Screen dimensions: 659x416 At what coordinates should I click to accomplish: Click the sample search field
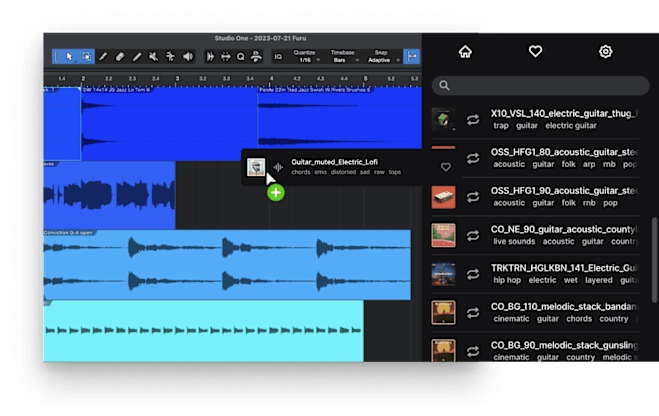[x=540, y=86]
